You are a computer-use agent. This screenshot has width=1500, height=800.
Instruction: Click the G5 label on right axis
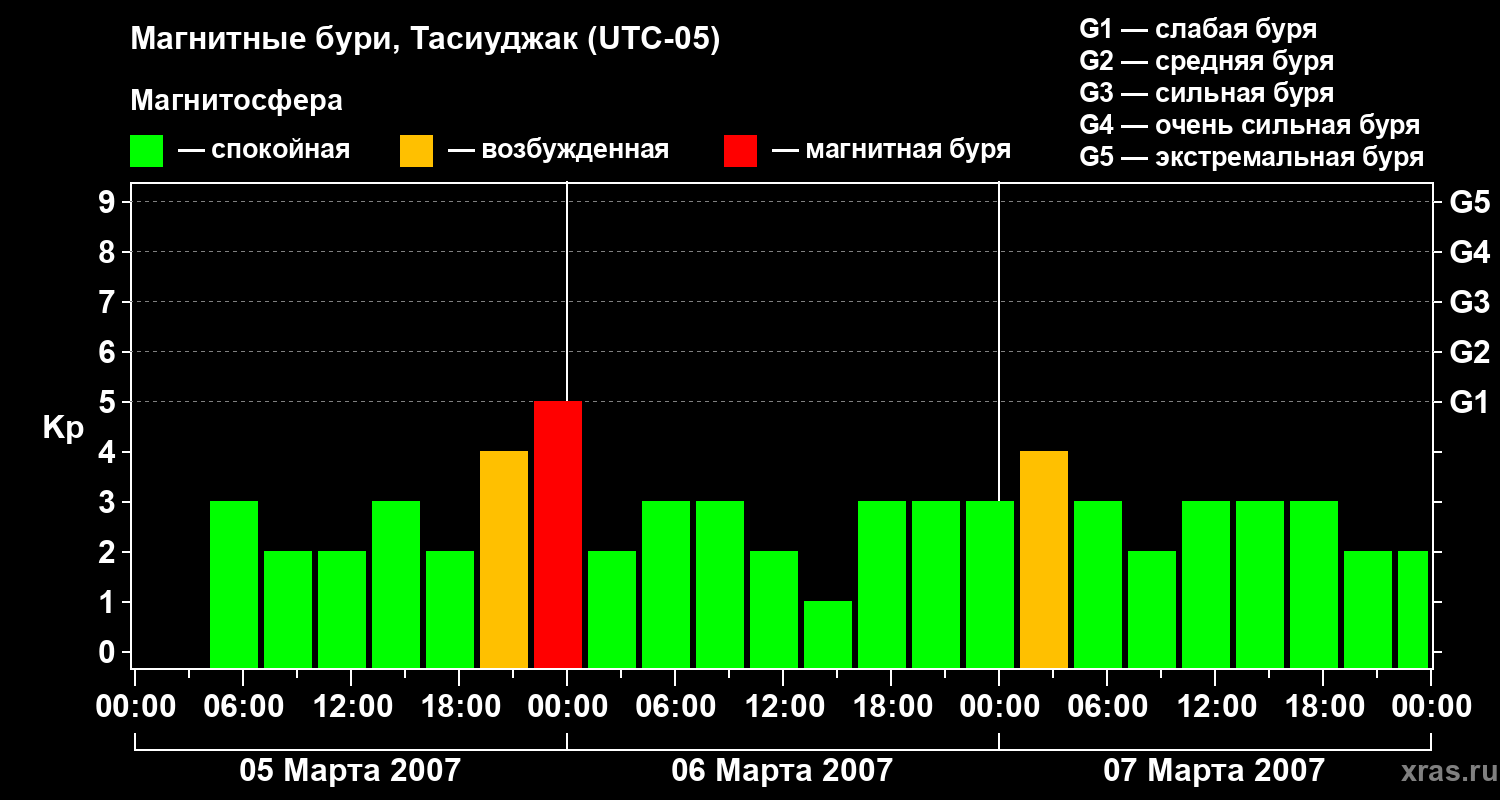1469,202
